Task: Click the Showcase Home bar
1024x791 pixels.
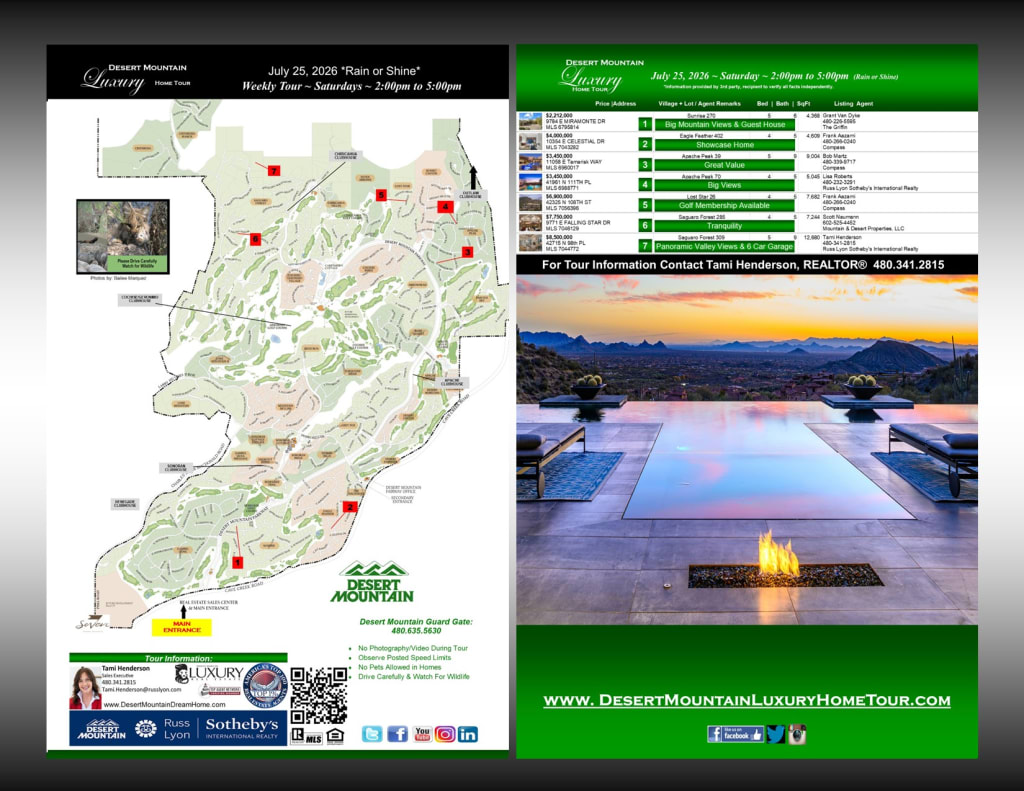Action: pos(725,145)
